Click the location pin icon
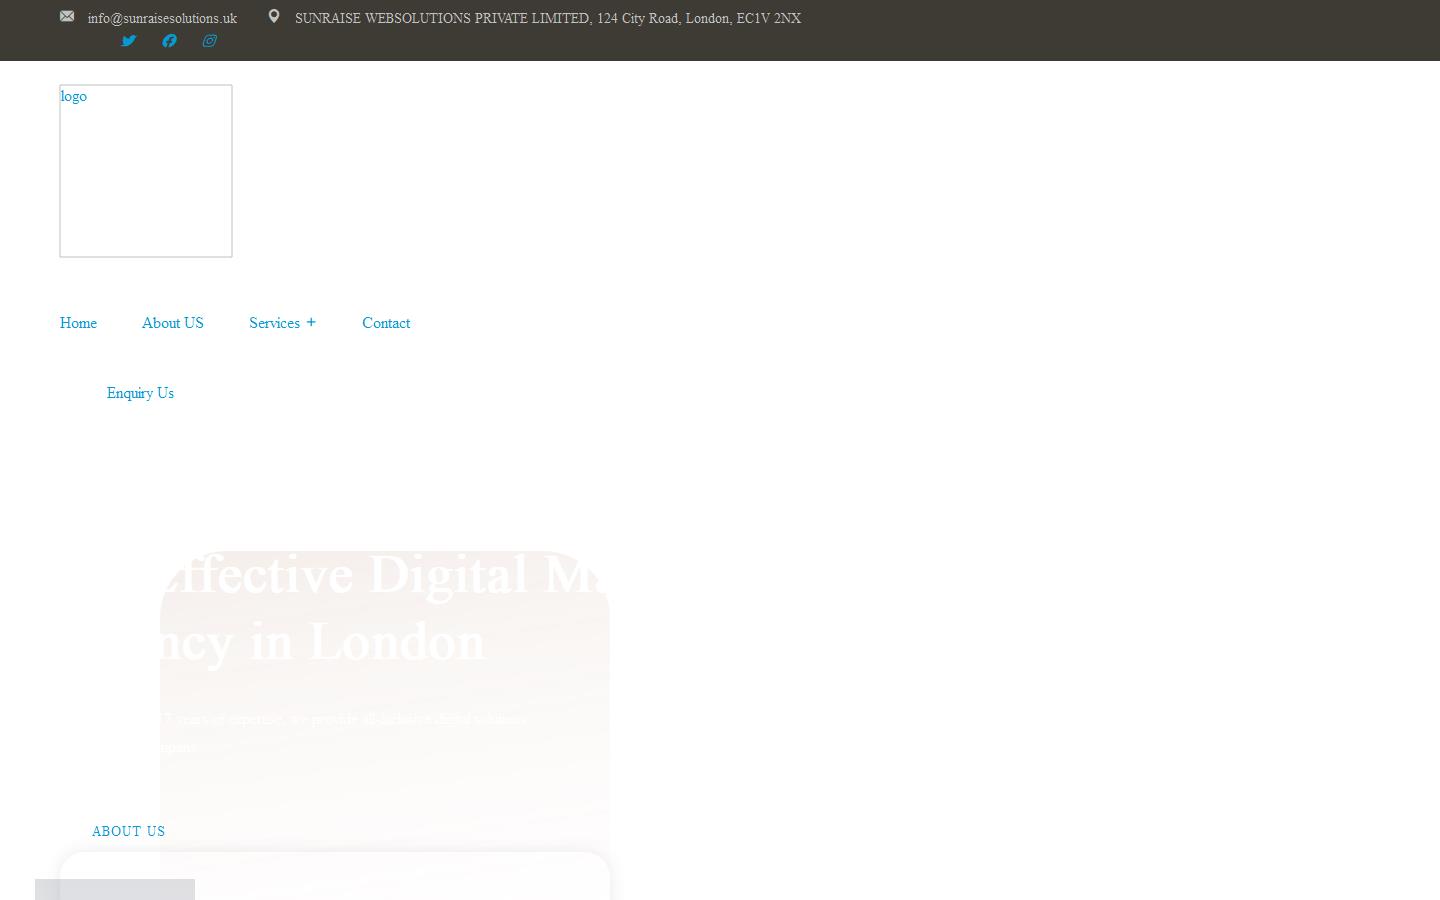The width and height of the screenshot is (1440, 900). 274,15
